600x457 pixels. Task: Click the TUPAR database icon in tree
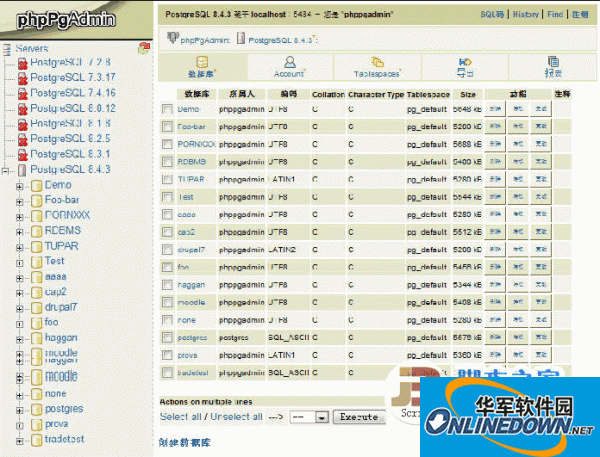[x=36, y=246]
